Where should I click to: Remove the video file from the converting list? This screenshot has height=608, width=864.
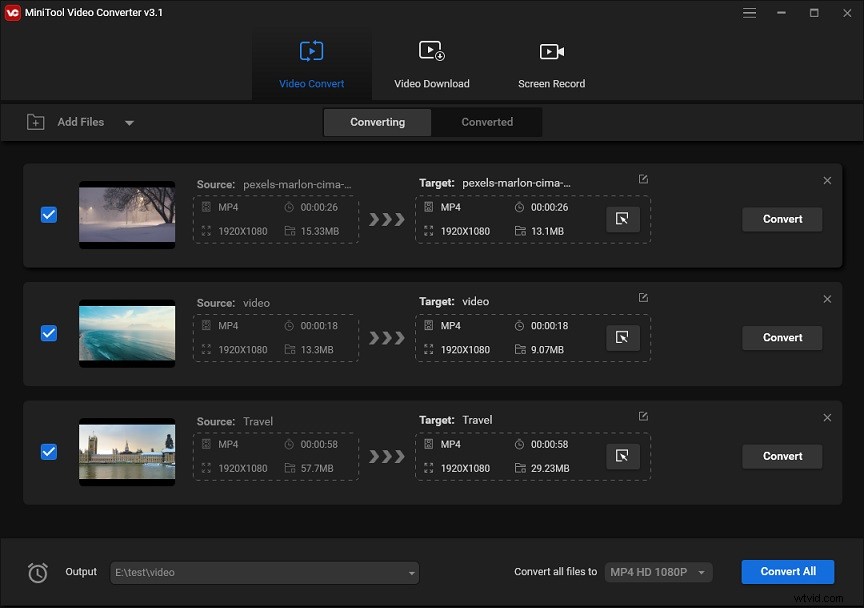point(827,298)
